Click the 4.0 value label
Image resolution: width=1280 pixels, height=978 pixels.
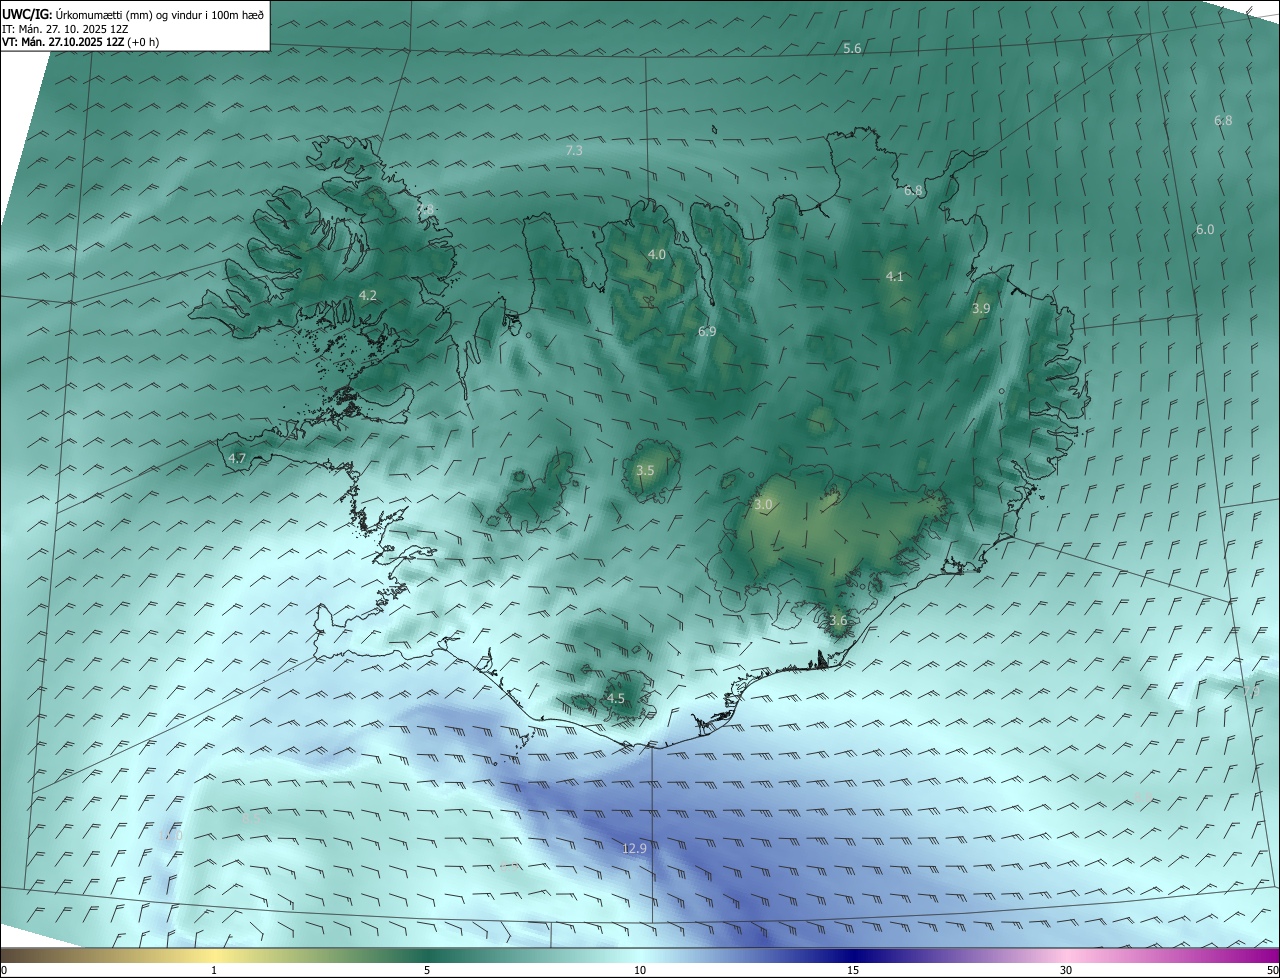click(656, 255)
